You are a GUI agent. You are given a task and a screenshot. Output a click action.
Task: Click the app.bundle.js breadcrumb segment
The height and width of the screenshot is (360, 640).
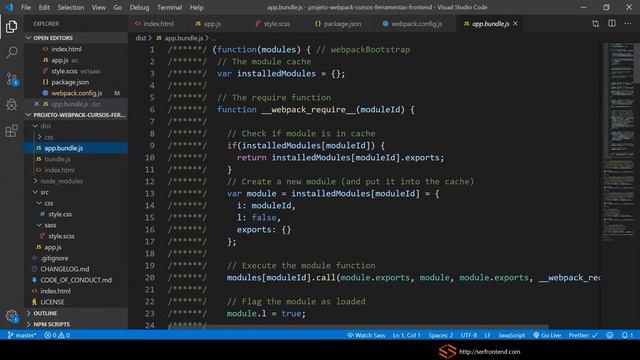point(180,38)
